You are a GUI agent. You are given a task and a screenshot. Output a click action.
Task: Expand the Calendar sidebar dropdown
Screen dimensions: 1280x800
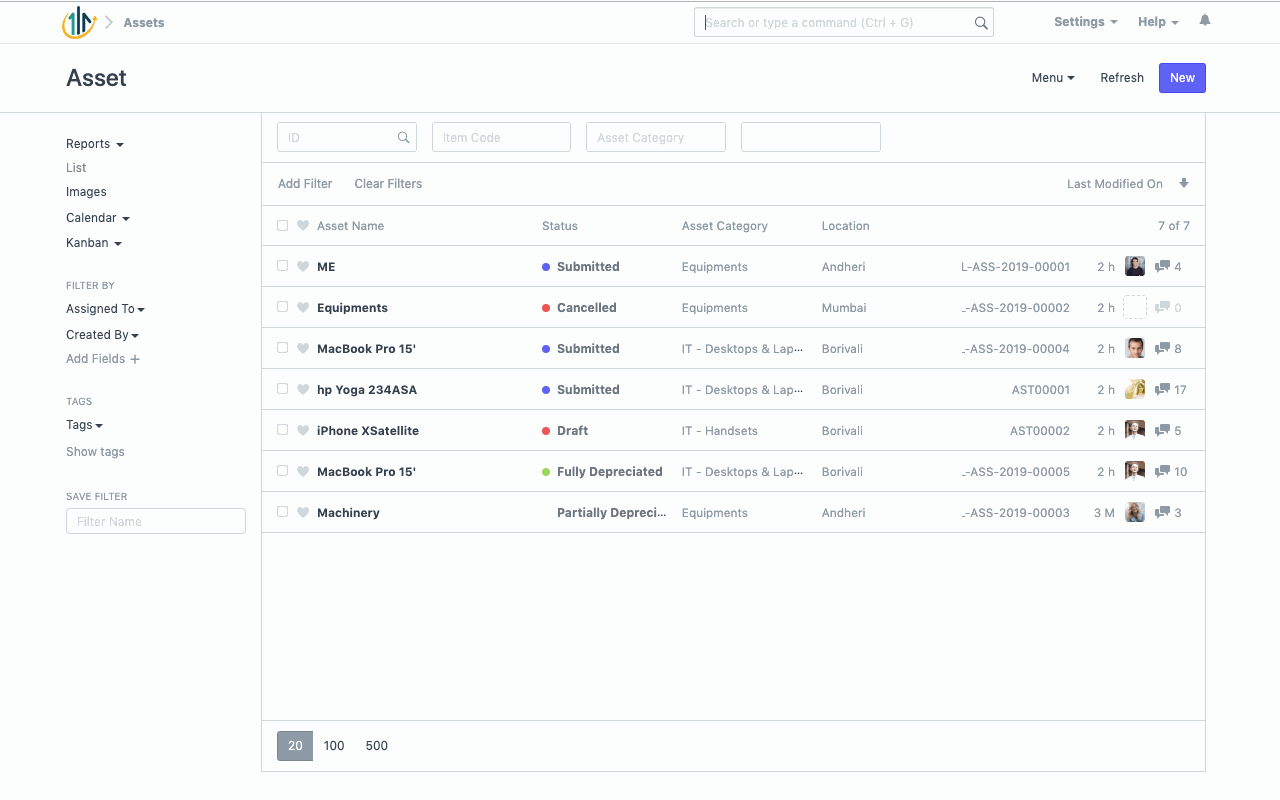point(98,218)
